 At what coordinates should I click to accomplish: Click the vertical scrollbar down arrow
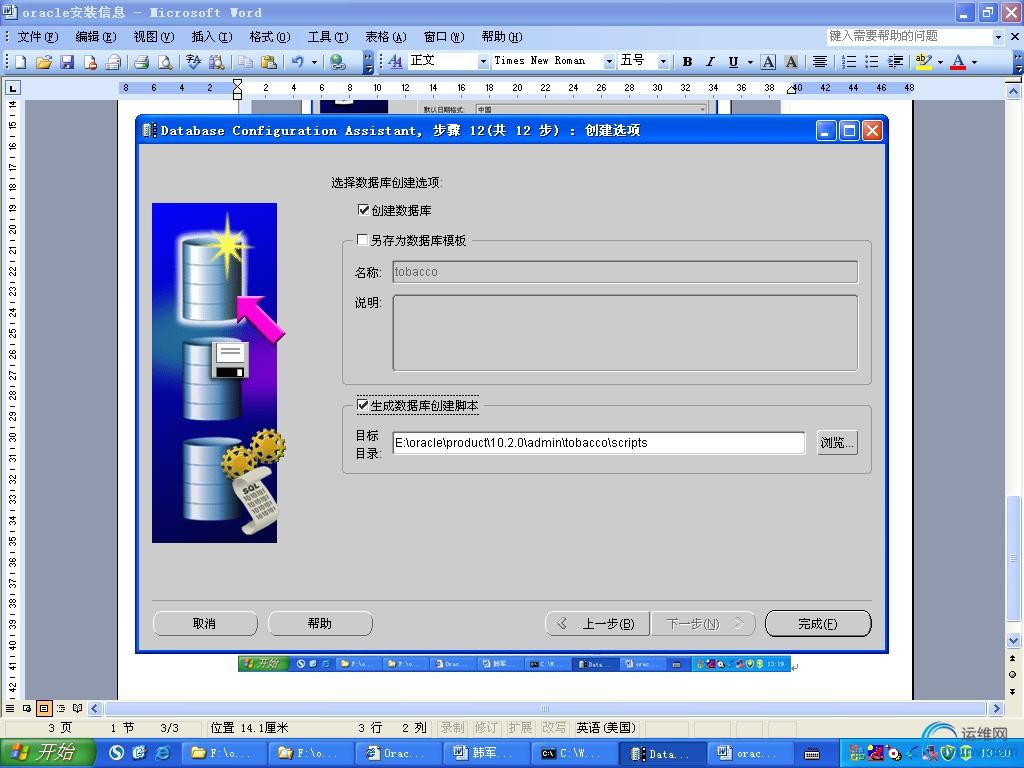tap(1013, 640)
